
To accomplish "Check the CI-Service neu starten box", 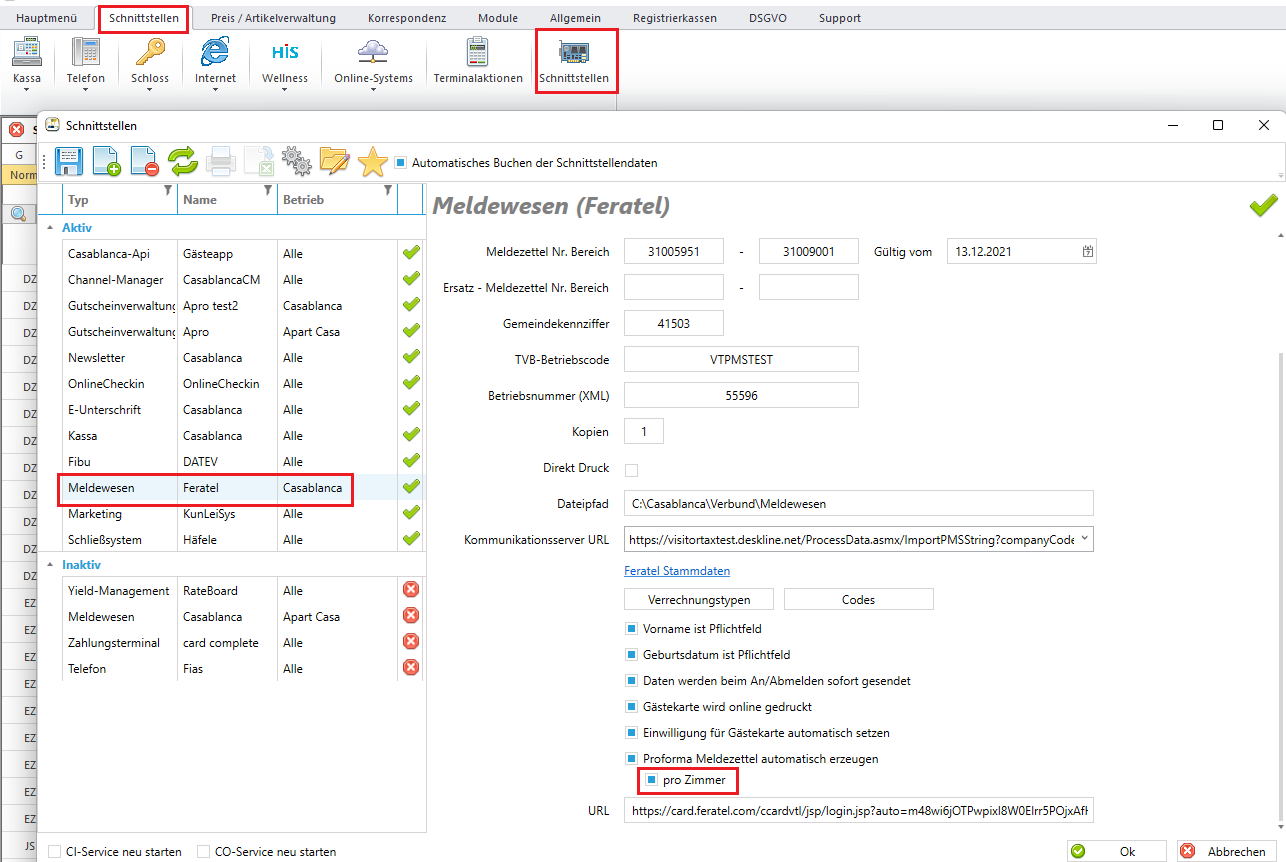I will point(54,852).
